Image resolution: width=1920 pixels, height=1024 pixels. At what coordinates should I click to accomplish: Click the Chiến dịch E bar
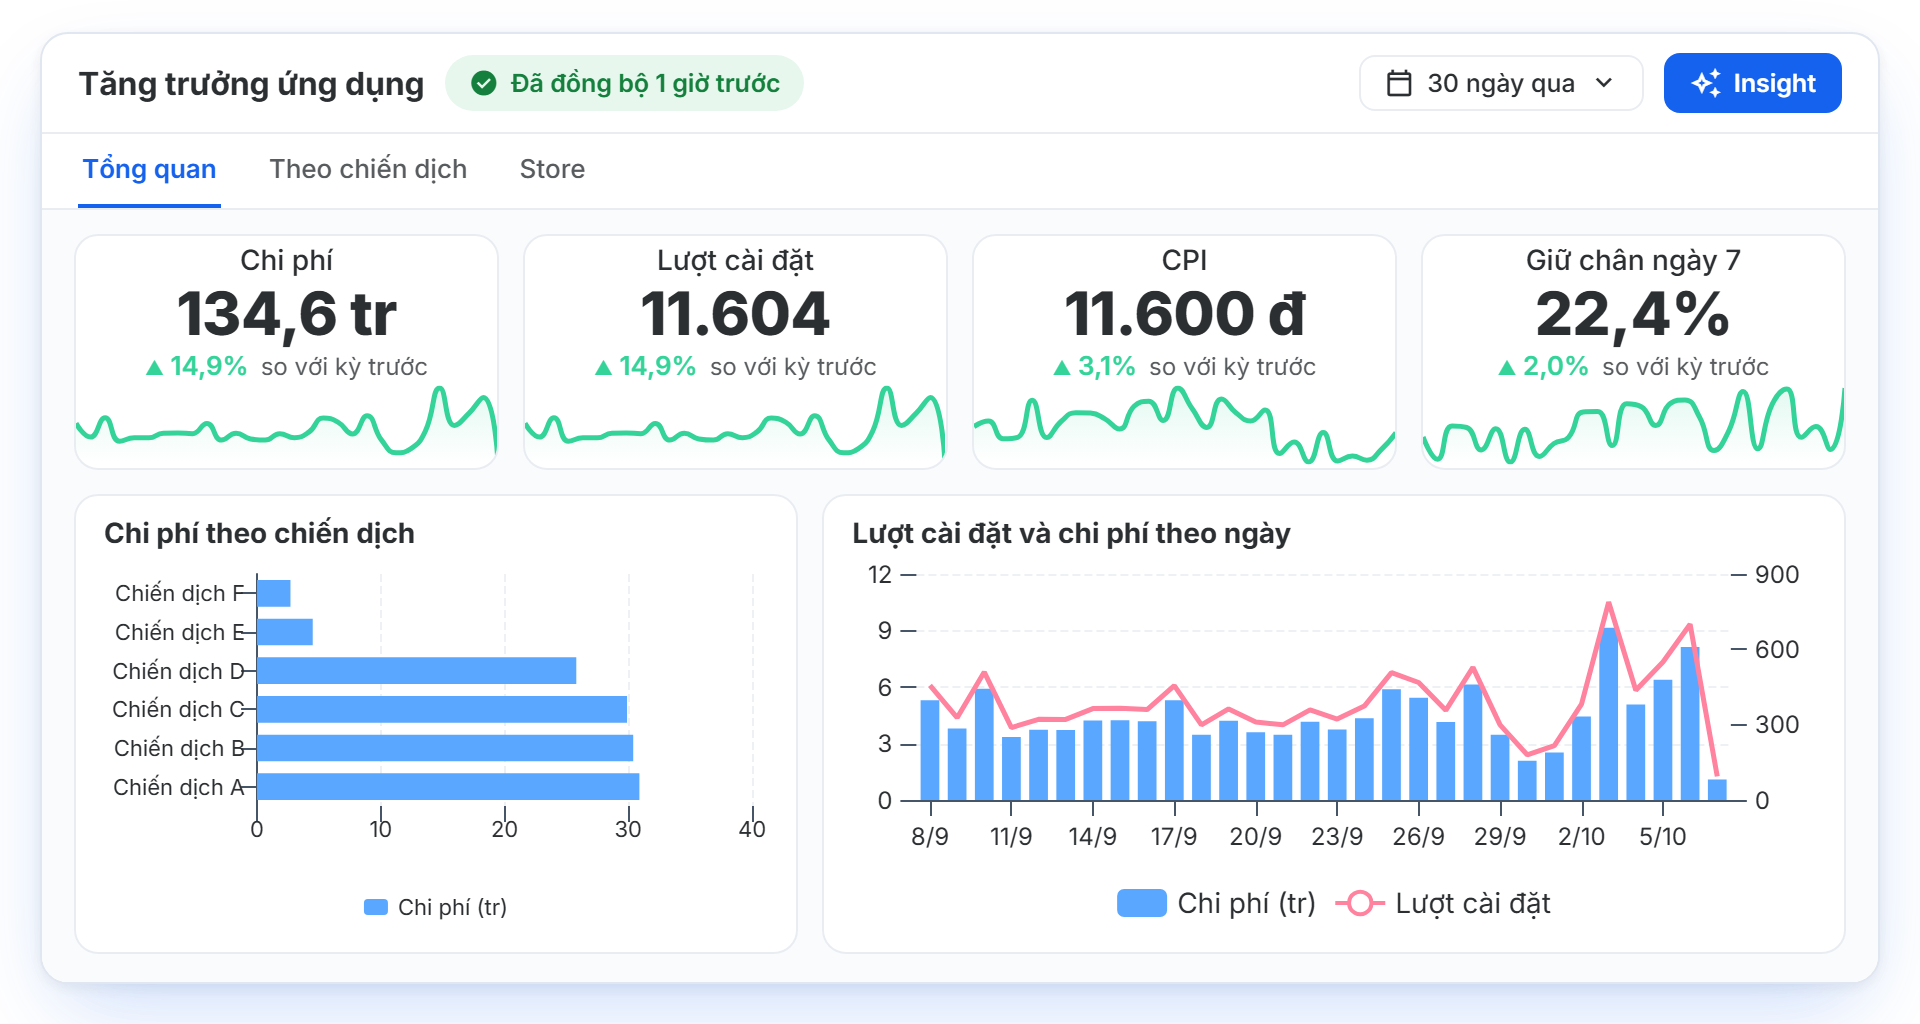pos(285,632)
